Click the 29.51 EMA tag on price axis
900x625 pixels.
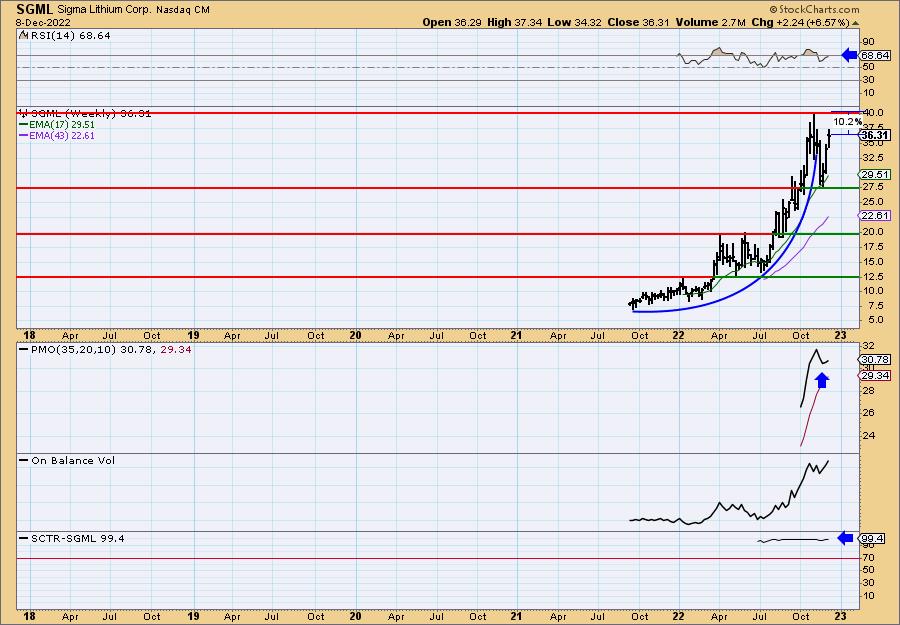coord(875,175)
